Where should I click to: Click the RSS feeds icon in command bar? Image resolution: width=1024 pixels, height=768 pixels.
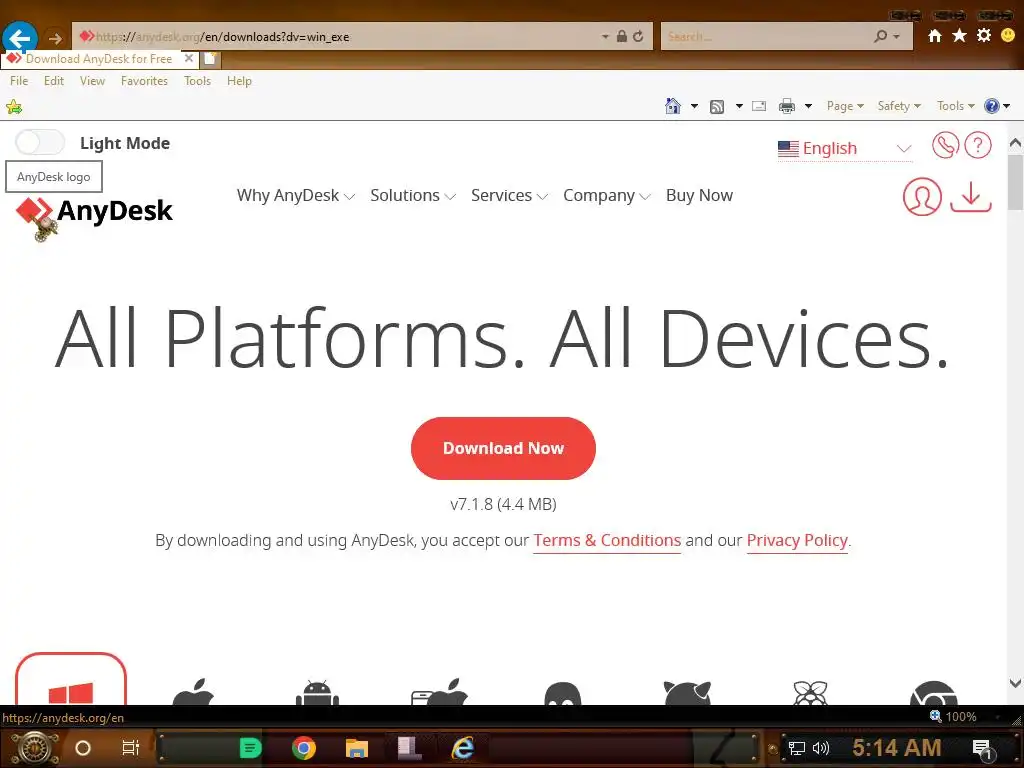click(x=717, y=106)
